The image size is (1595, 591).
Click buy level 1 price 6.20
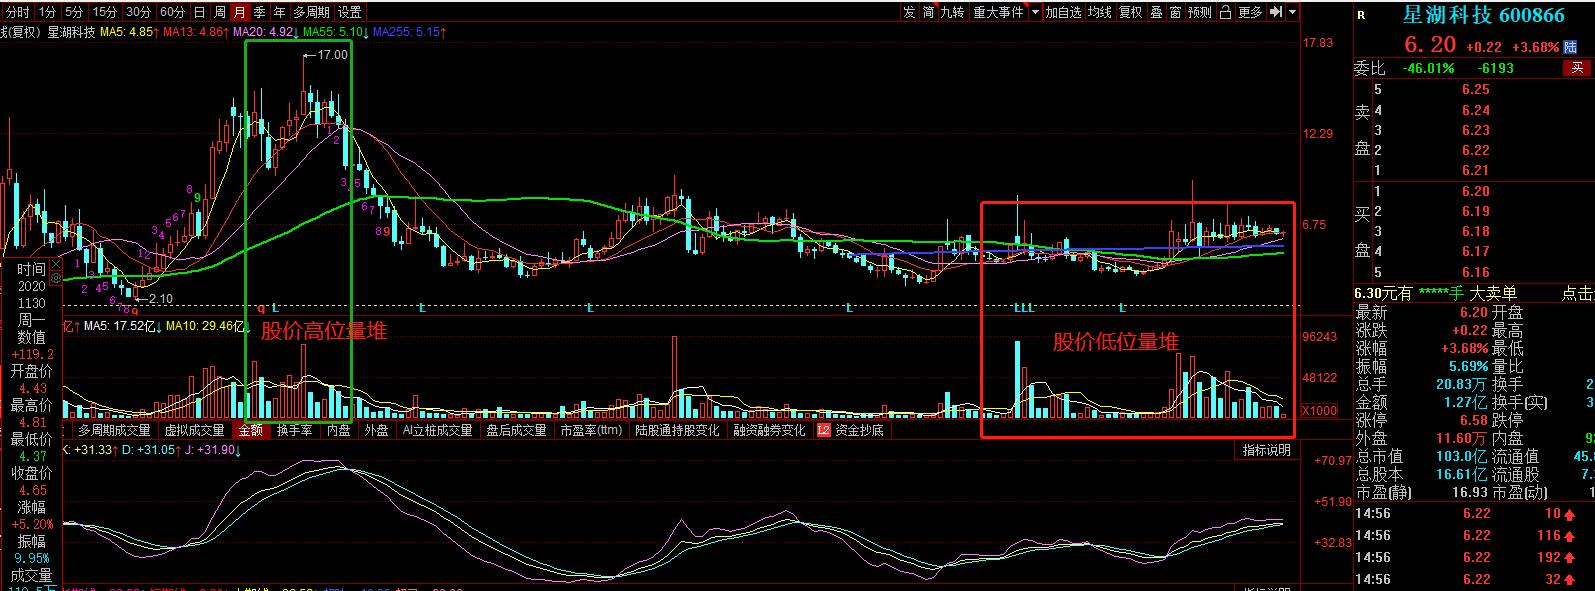click(x=1475, y=191)
